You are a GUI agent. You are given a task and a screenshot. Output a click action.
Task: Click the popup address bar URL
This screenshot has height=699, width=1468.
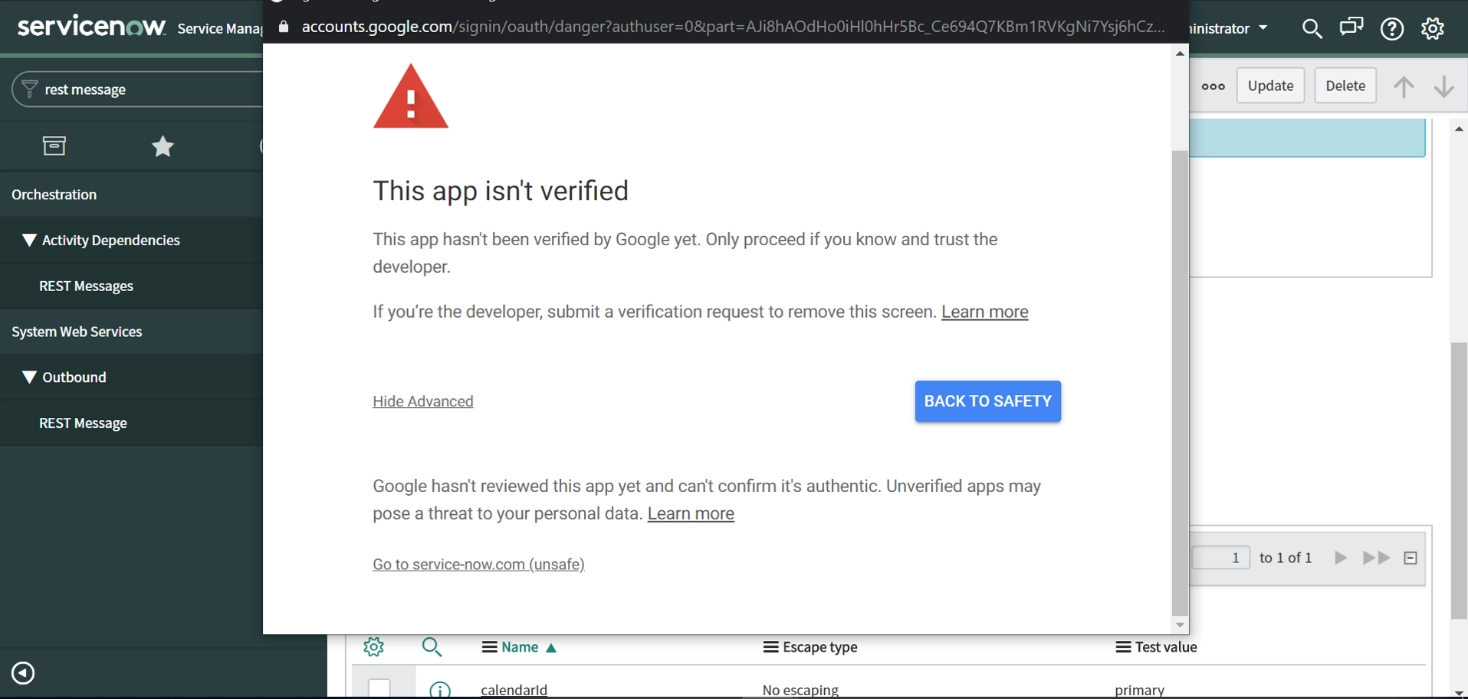pyautogui.click(x=733, y=27)
